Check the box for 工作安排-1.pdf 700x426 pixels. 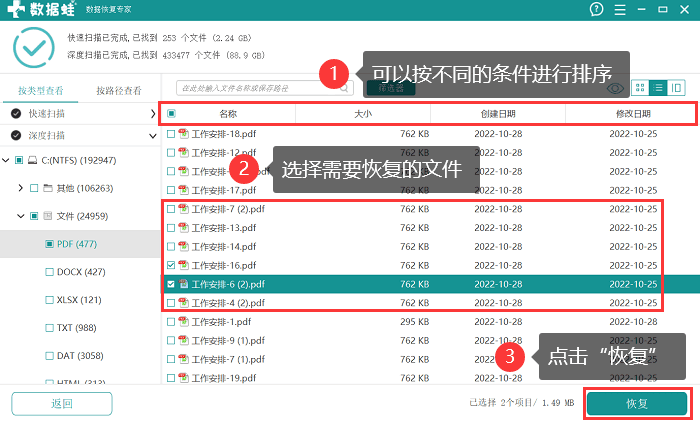point(171,322)
